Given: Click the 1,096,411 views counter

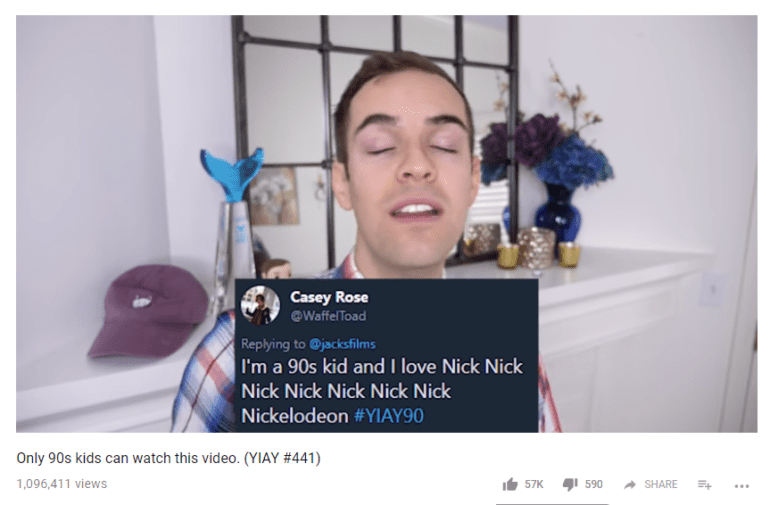Looking at the screenshot, I should point(61,484).
